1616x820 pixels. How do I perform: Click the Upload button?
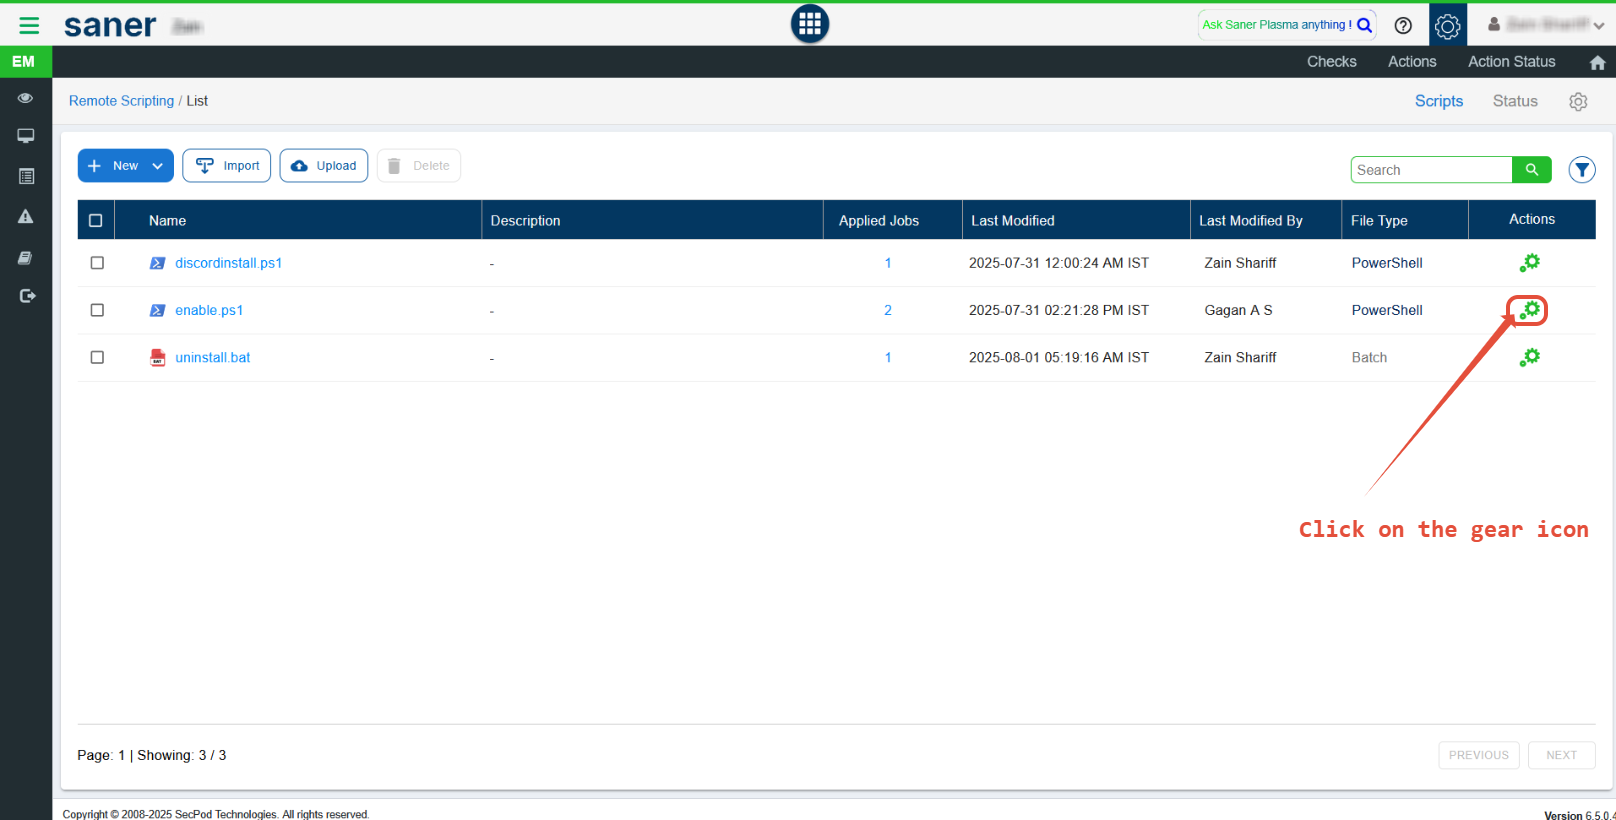(x=324, y=166)
